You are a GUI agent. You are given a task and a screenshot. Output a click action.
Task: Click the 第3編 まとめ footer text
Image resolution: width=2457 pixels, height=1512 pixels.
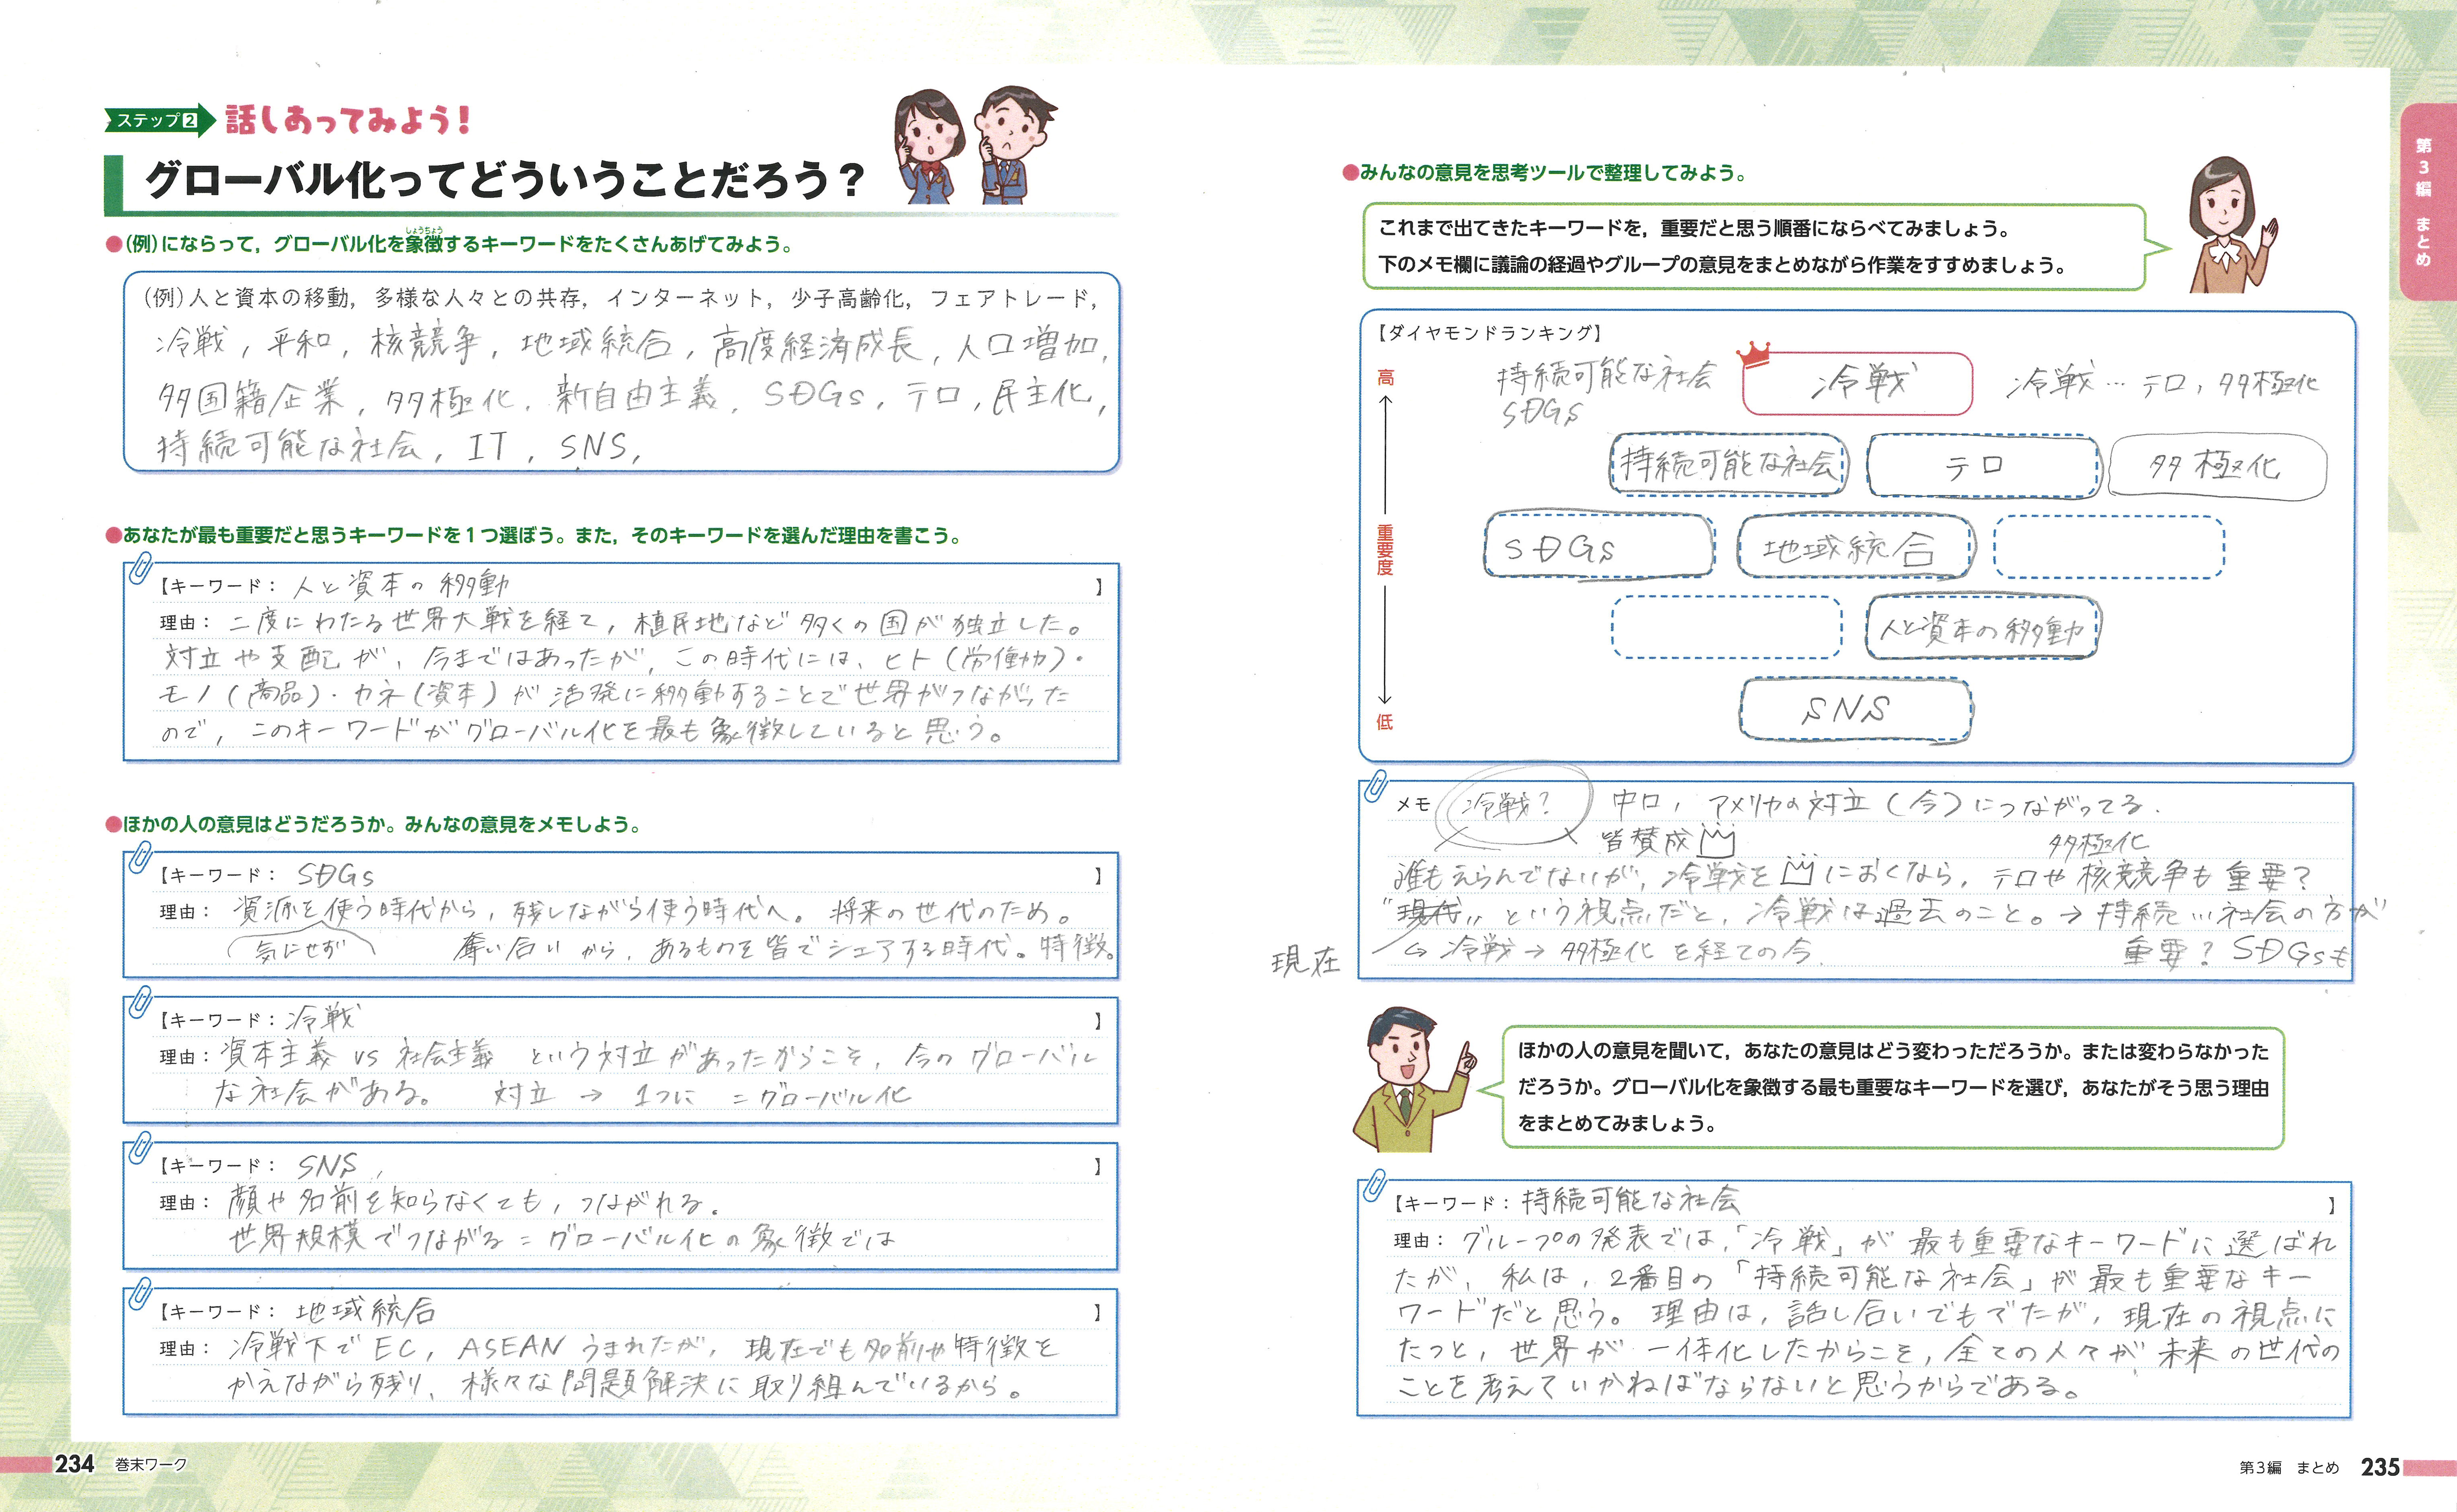[x=2289, y=1468]
